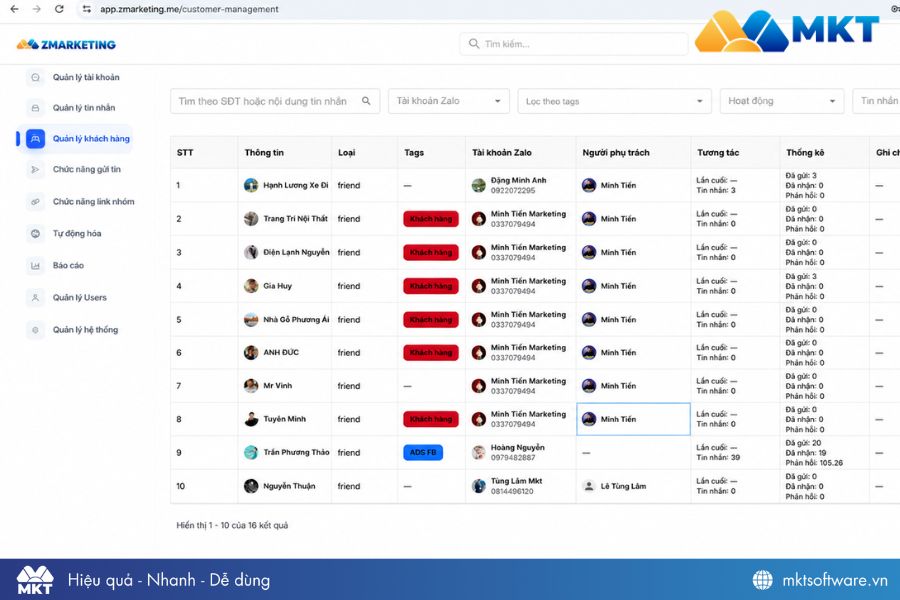Image resolution: width=900 pixels, height=600 pixels.
Task: Click the red Khách hàng tag for Gia Huy
Action: tap(430, 286)
